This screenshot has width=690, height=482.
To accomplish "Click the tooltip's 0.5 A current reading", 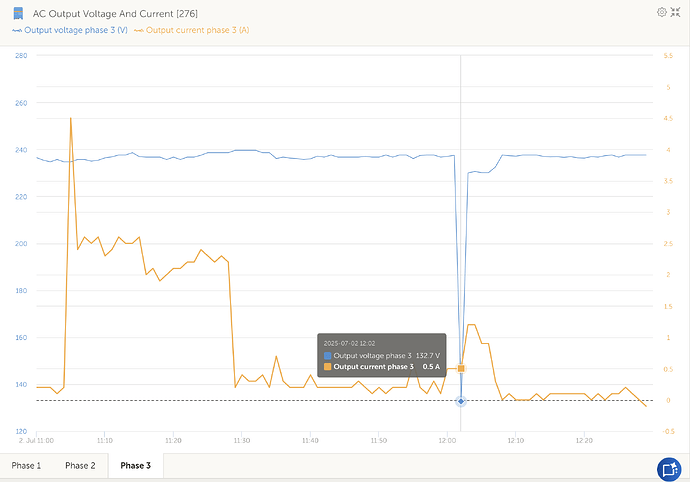I will (x=431, y=367).
